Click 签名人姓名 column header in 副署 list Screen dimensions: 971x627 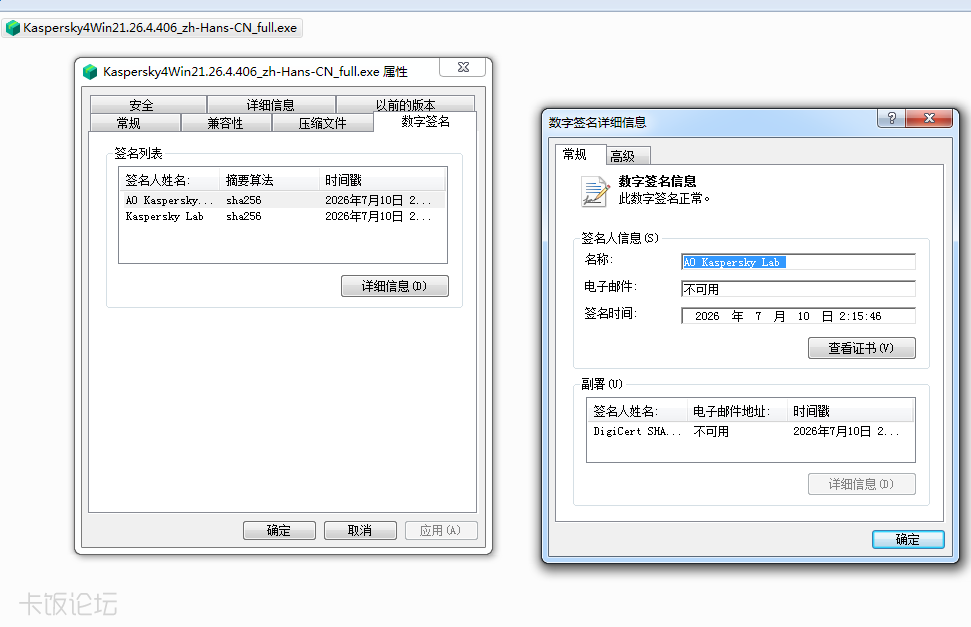tap(637, 411)
